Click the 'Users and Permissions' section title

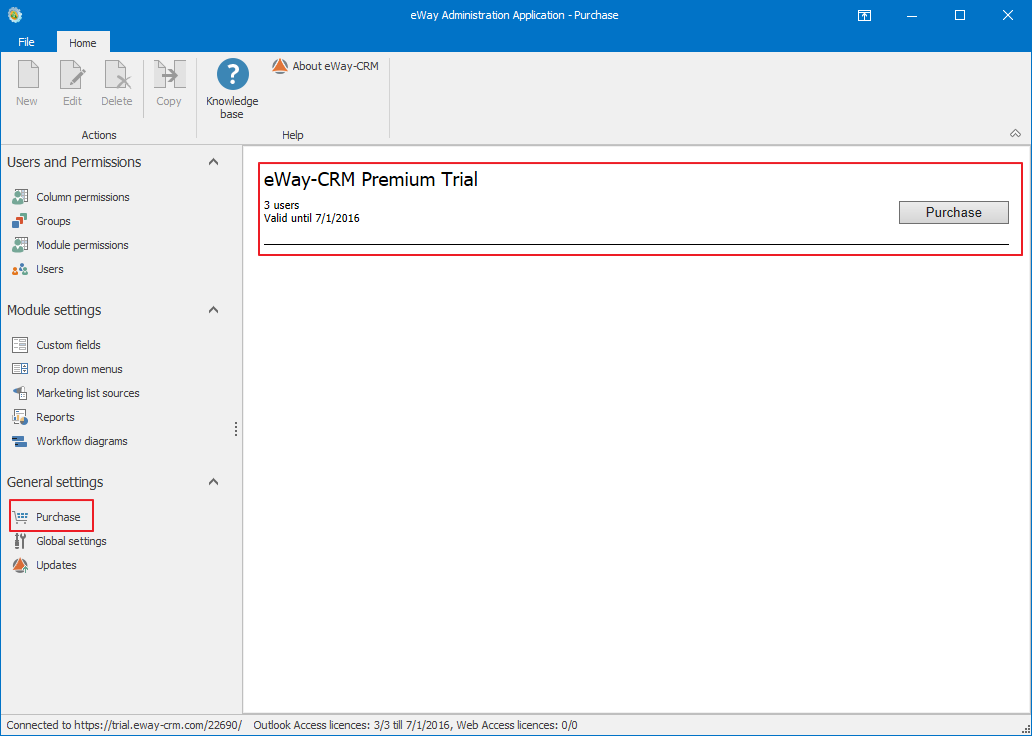(x=74, y=162)
